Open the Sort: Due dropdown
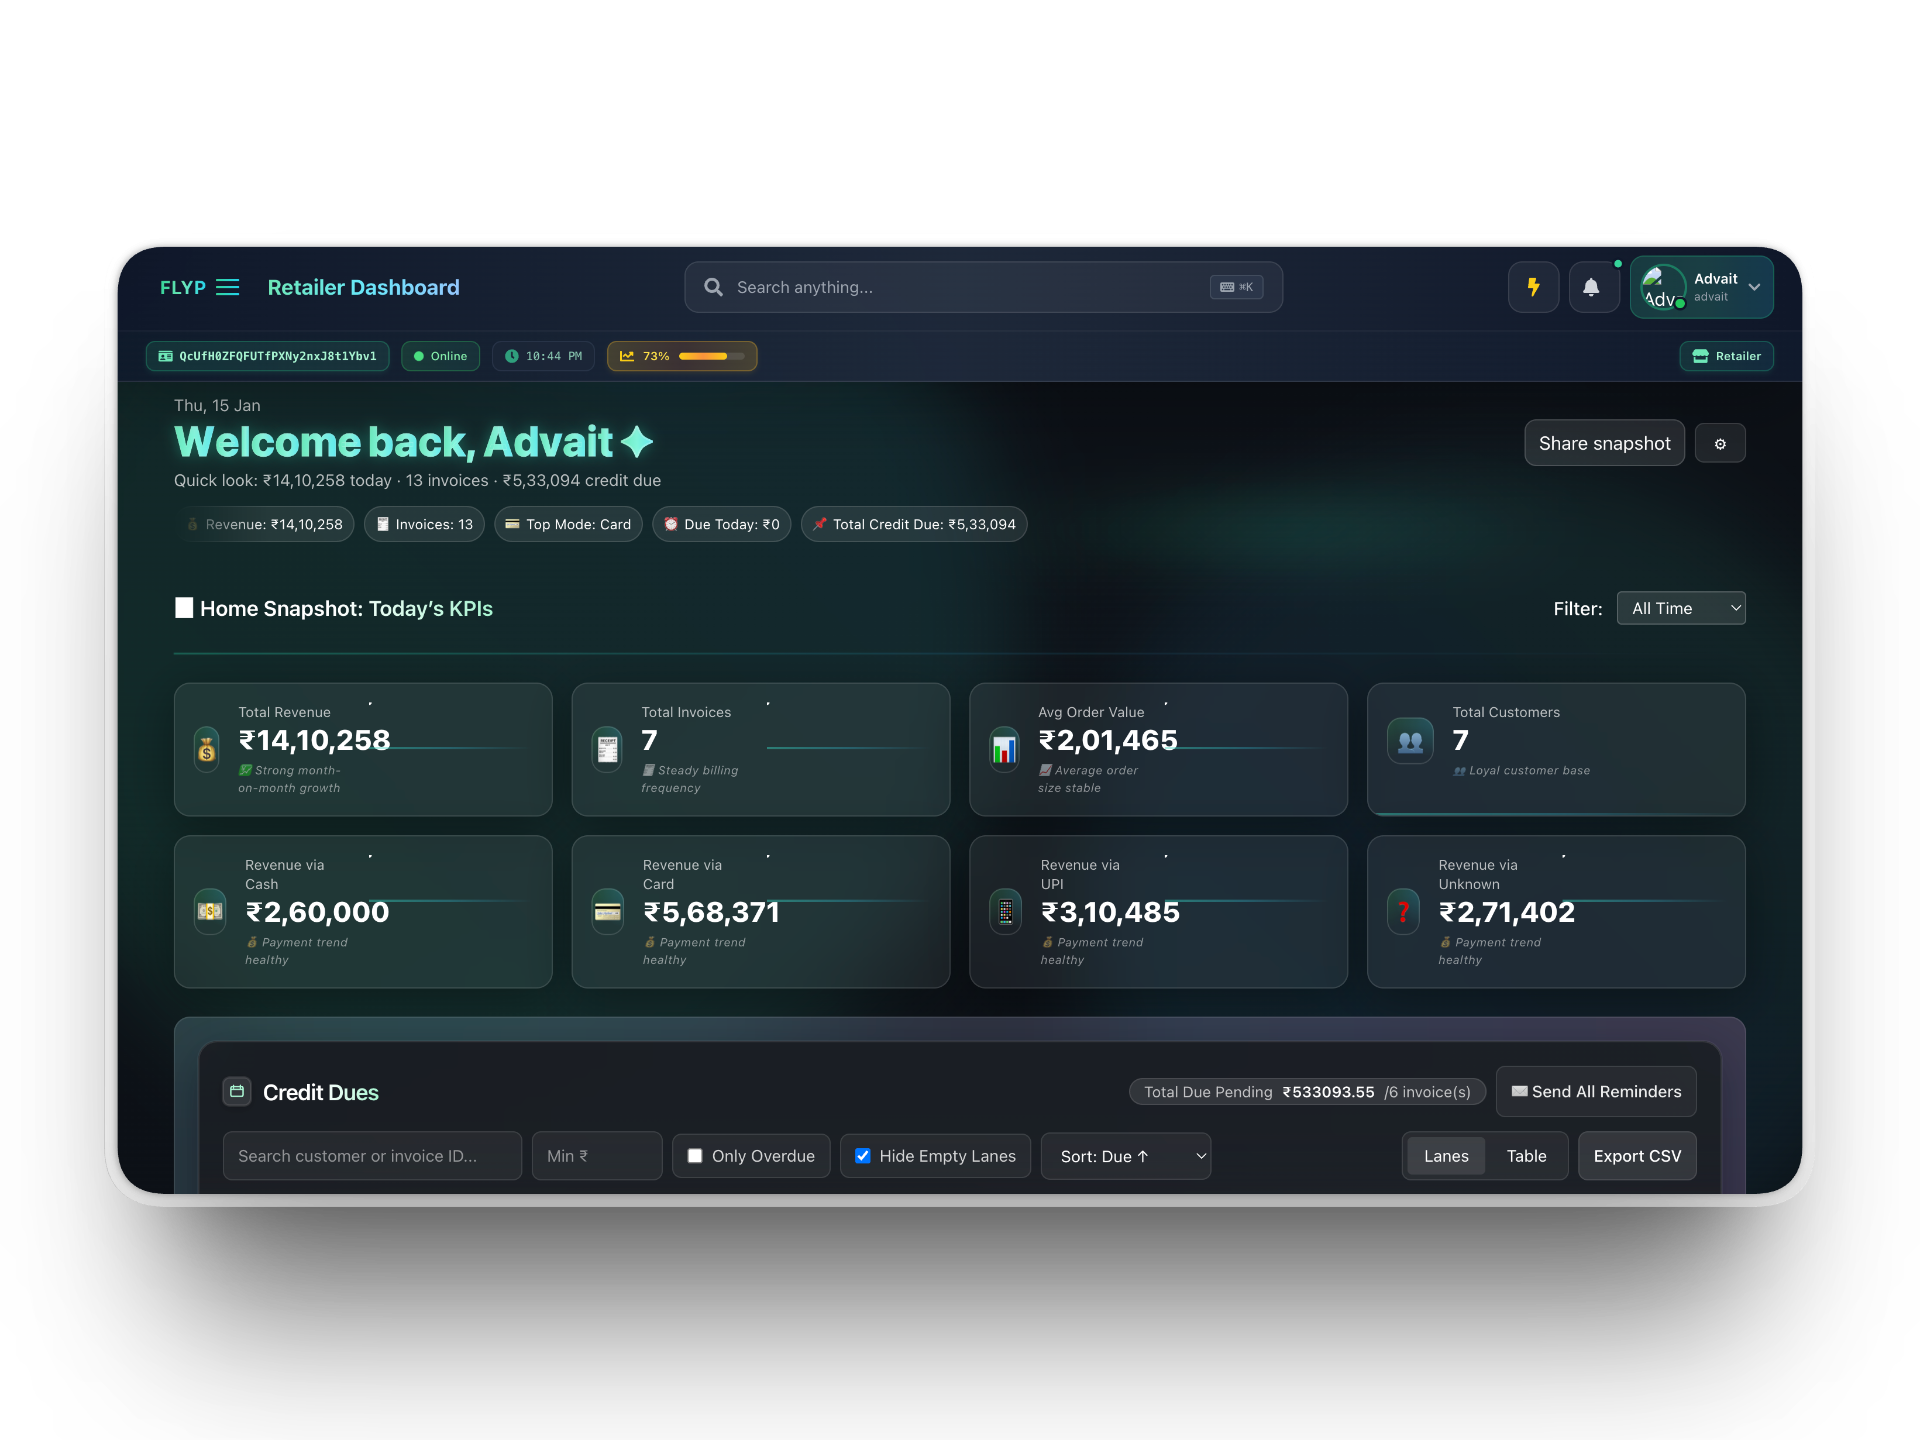 (x=1125, y=1156)
